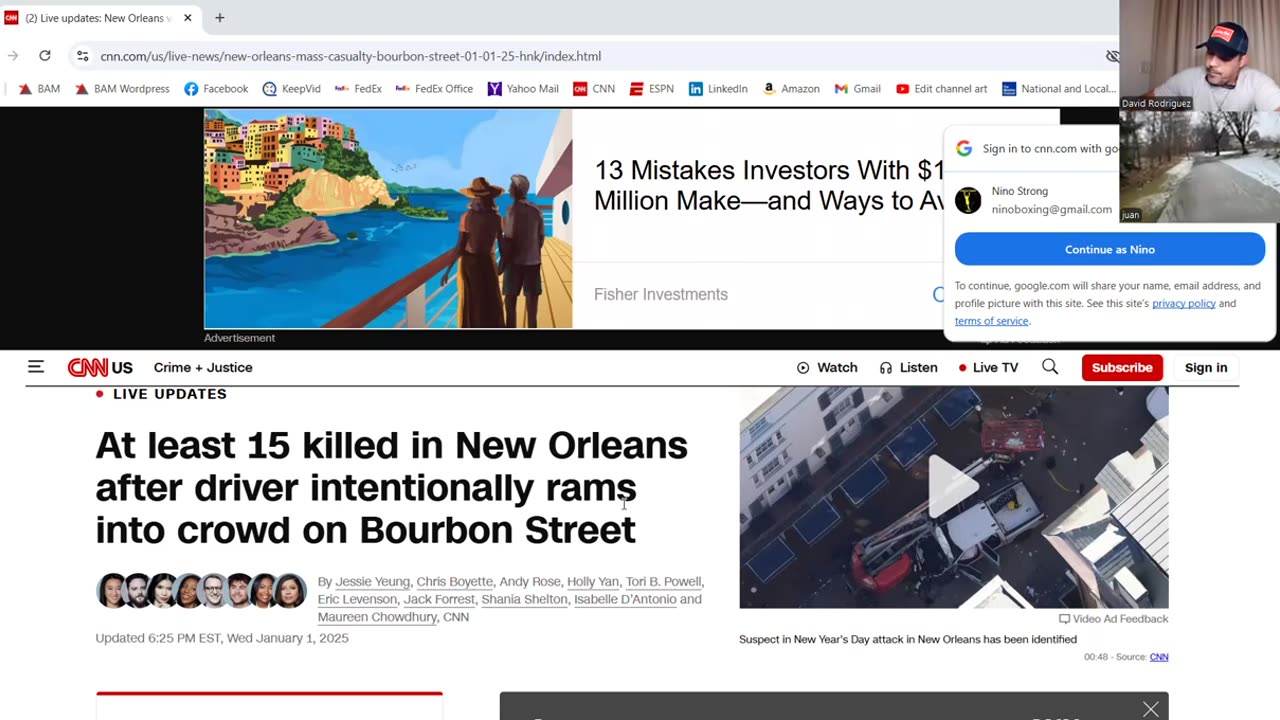
Task: Open author Holly Yan's profile
Action: click(593, 582)
